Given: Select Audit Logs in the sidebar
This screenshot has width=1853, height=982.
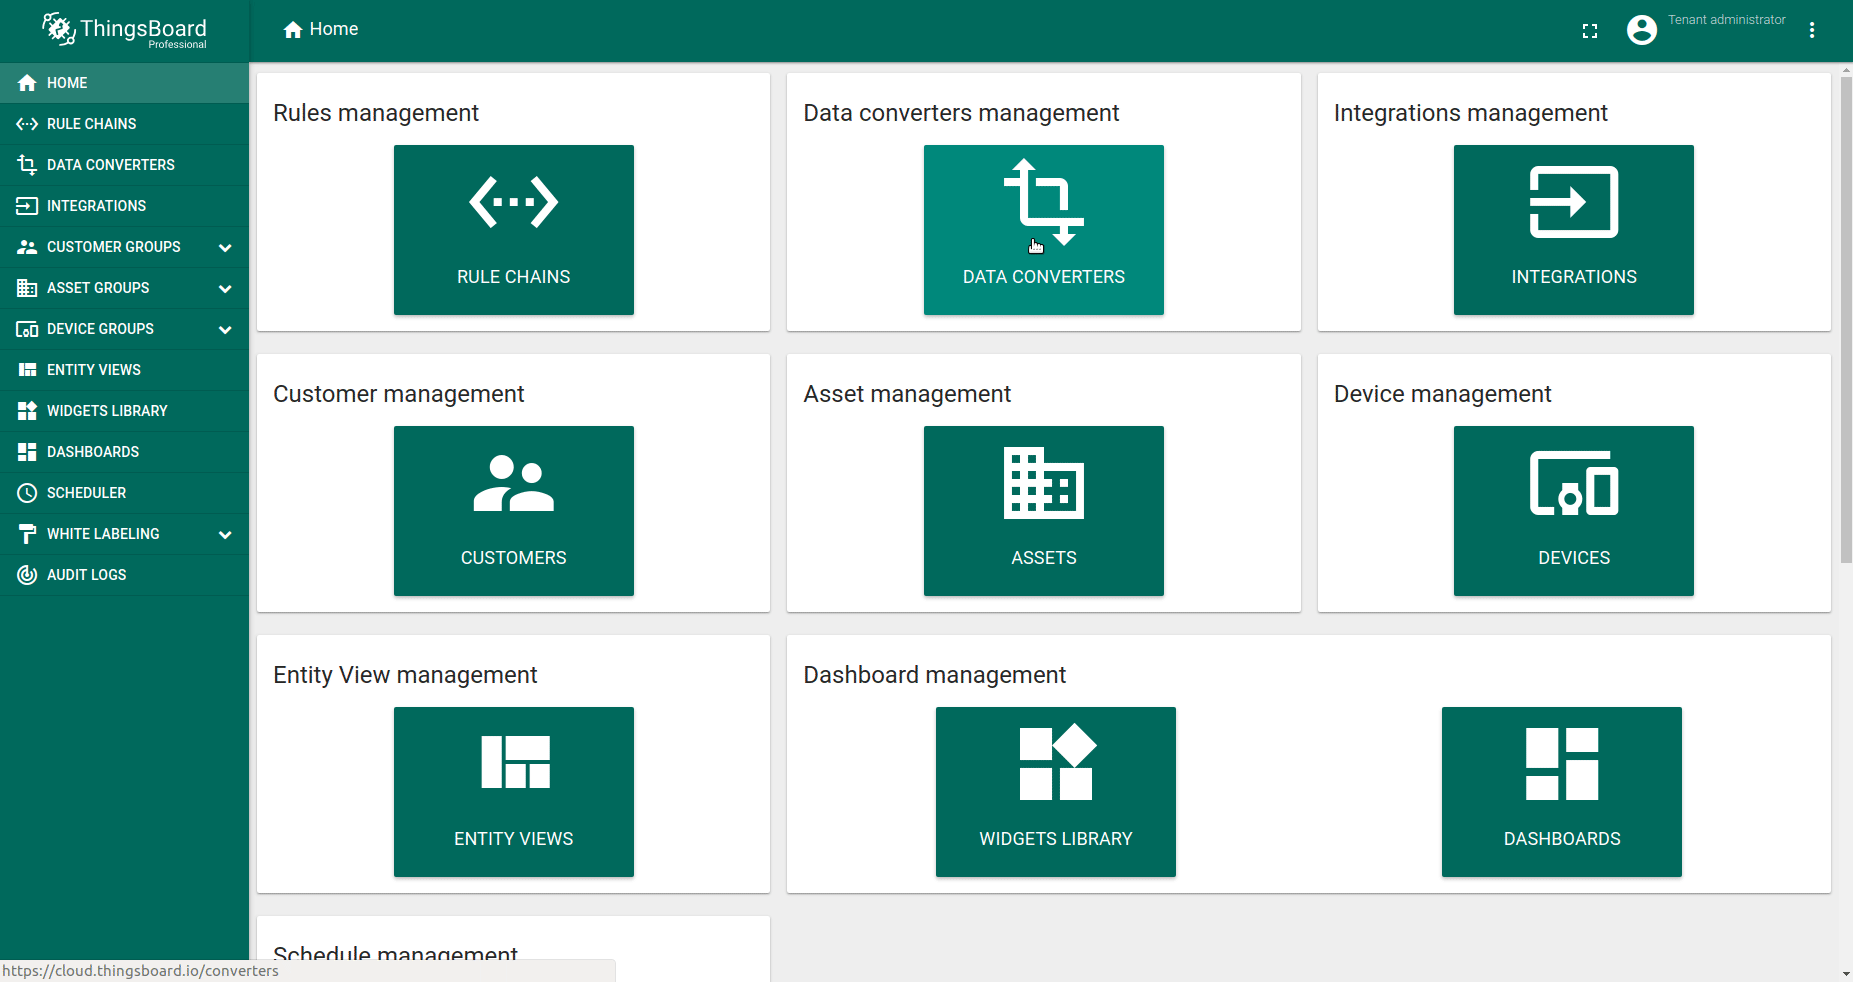Looking at the screenshot, I should pyautogui.click(x=87, y=575).
